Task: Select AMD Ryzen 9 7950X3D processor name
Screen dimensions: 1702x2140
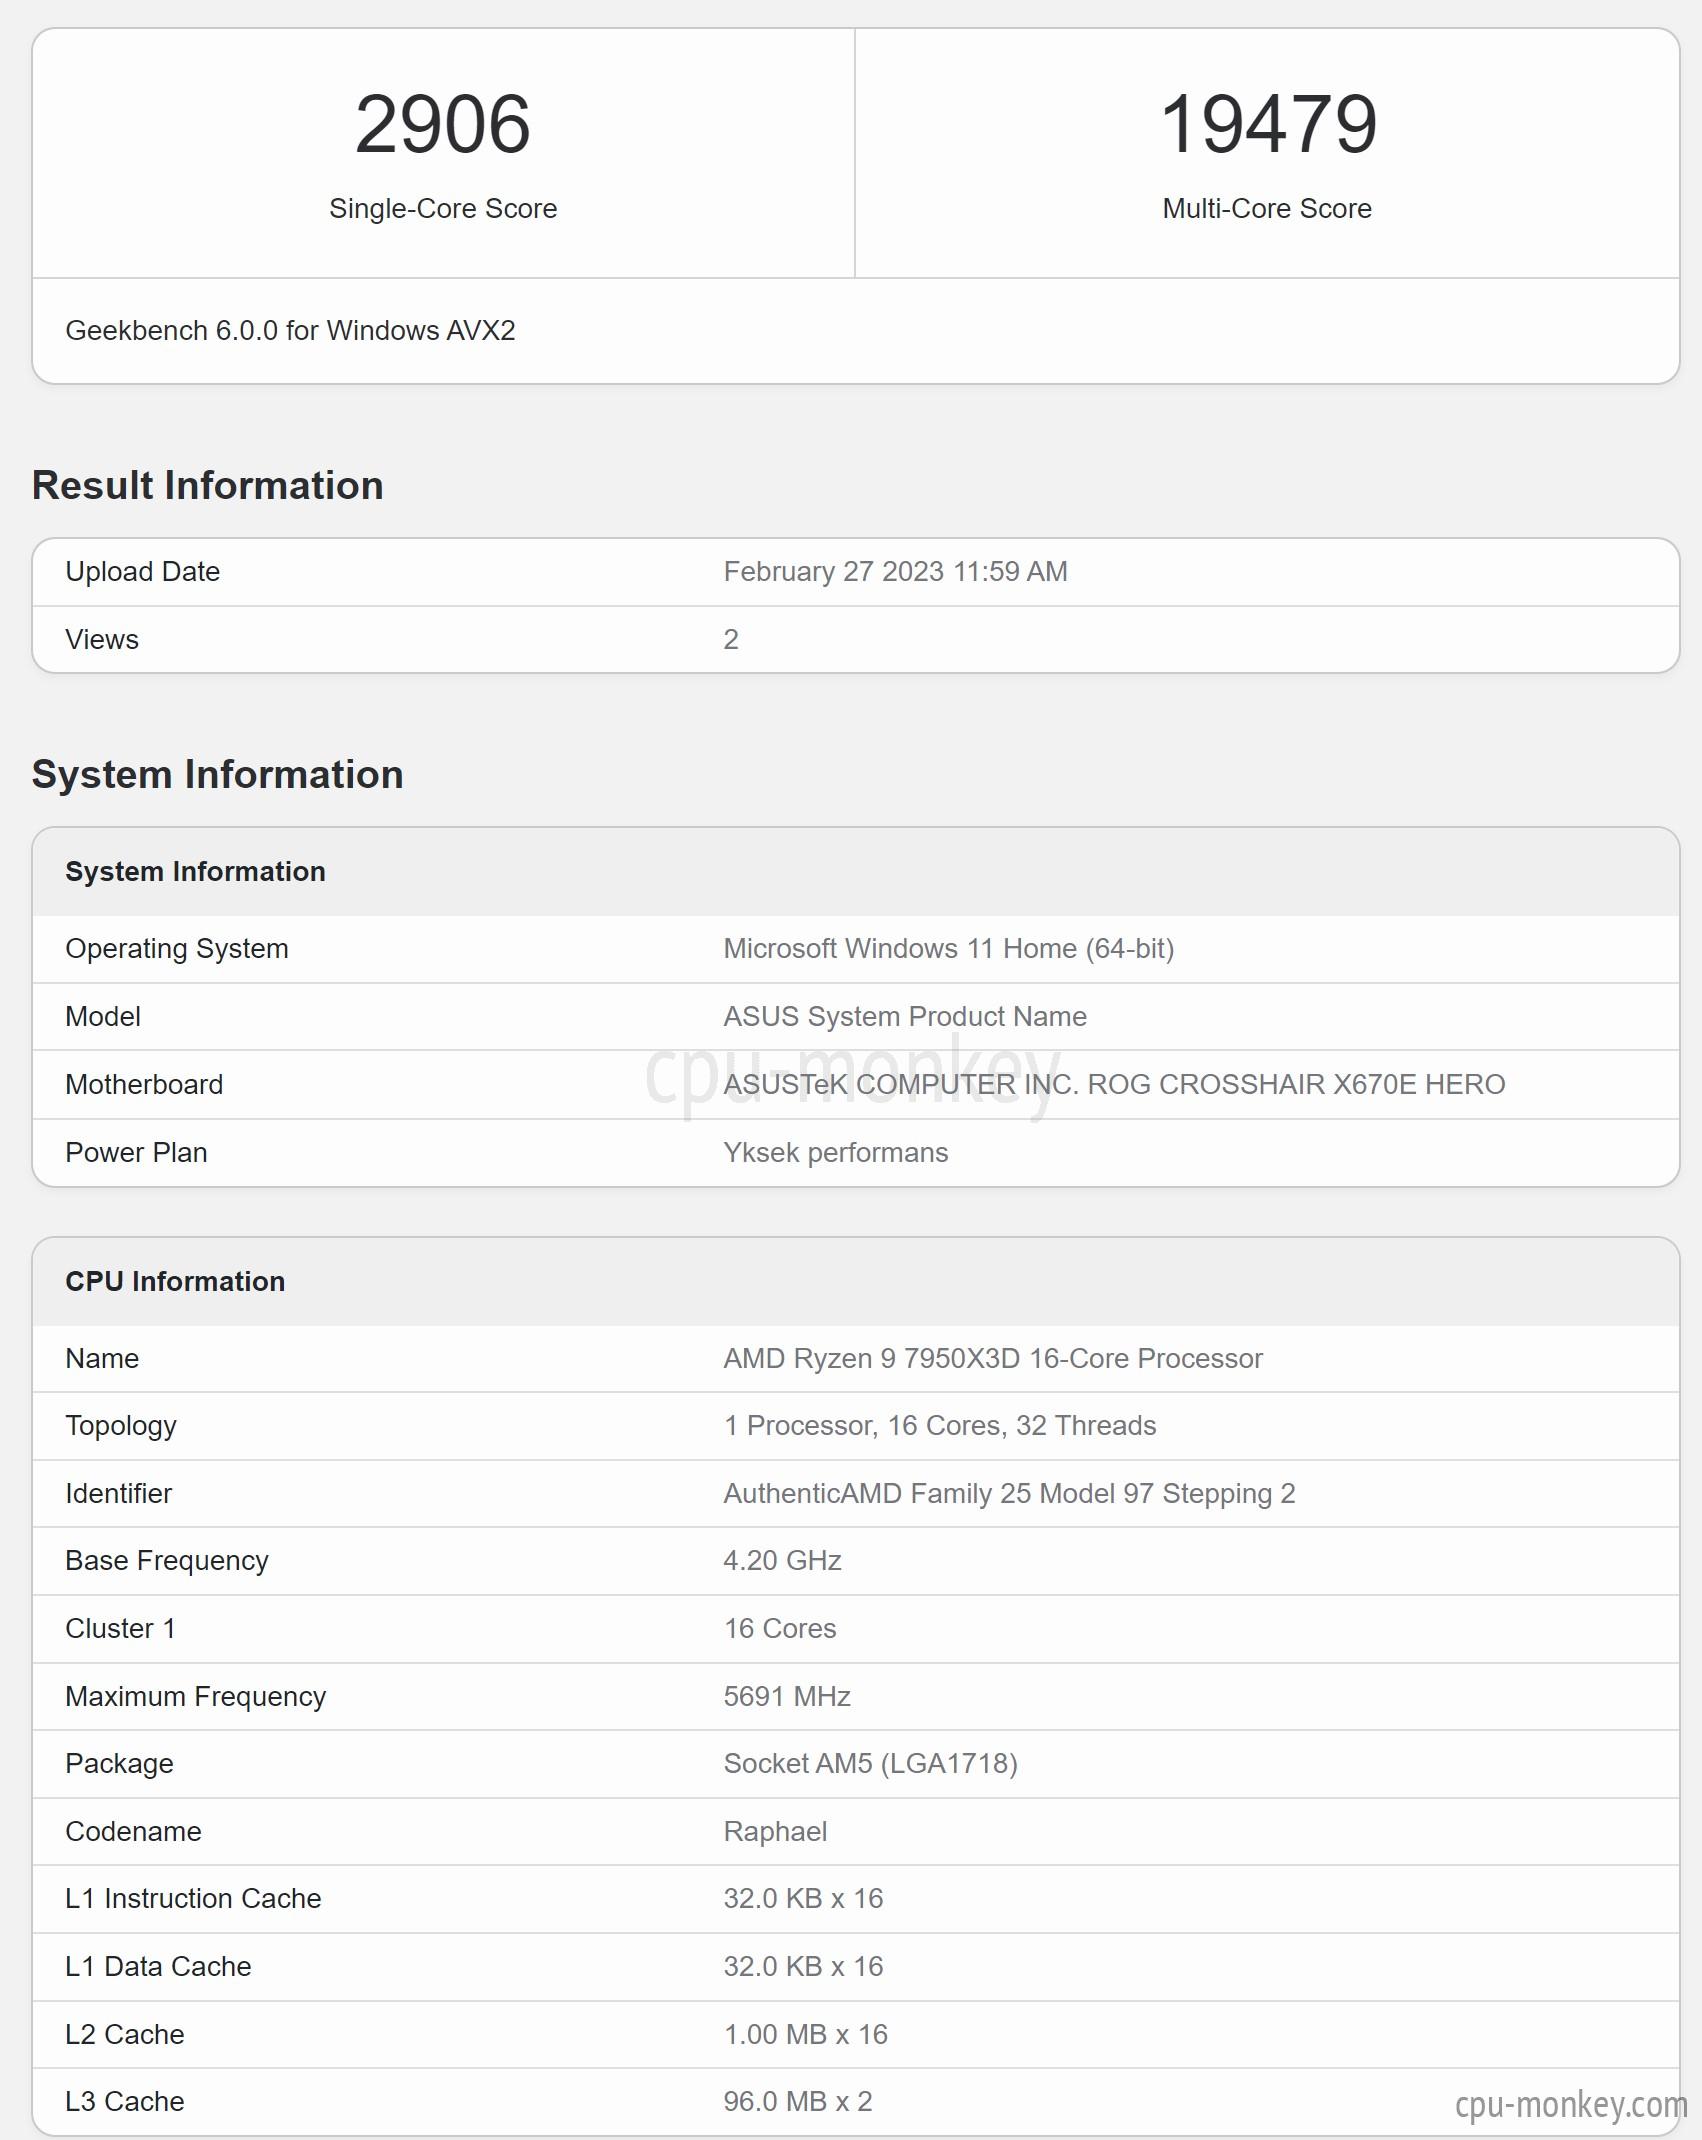Action: pos(993,1358)
